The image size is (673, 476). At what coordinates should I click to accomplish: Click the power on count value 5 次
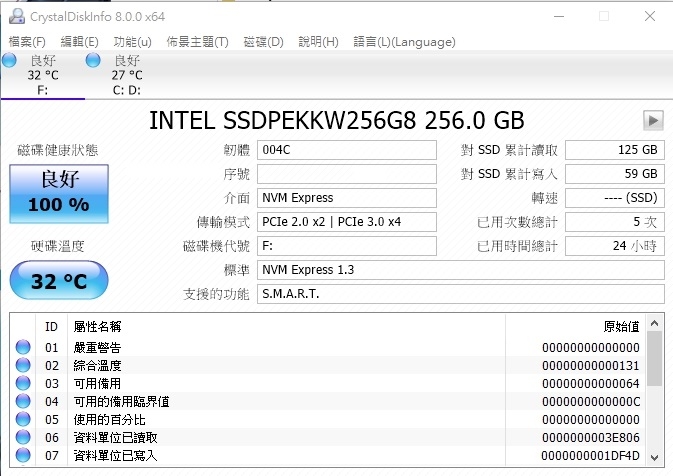615,222
